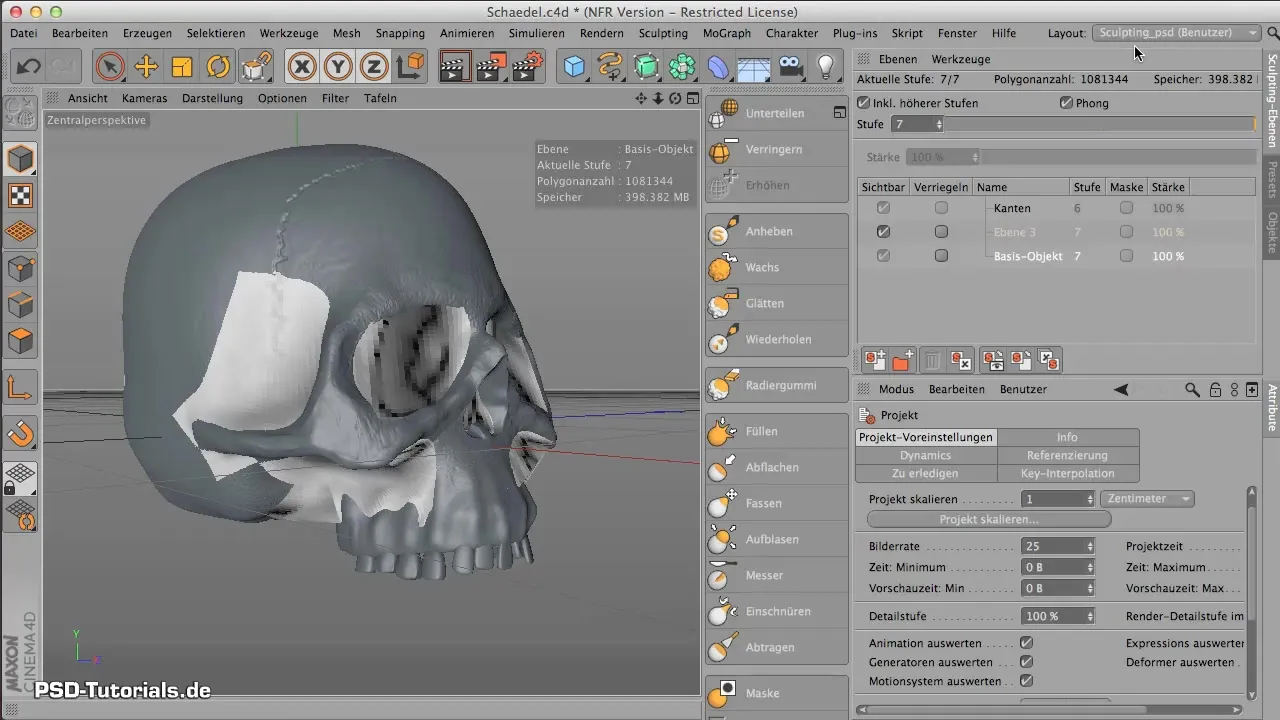This screenshot has width=1280, height=720.
Task: Open the Attribute Bearbeiten menu
Action: (956, 389)
